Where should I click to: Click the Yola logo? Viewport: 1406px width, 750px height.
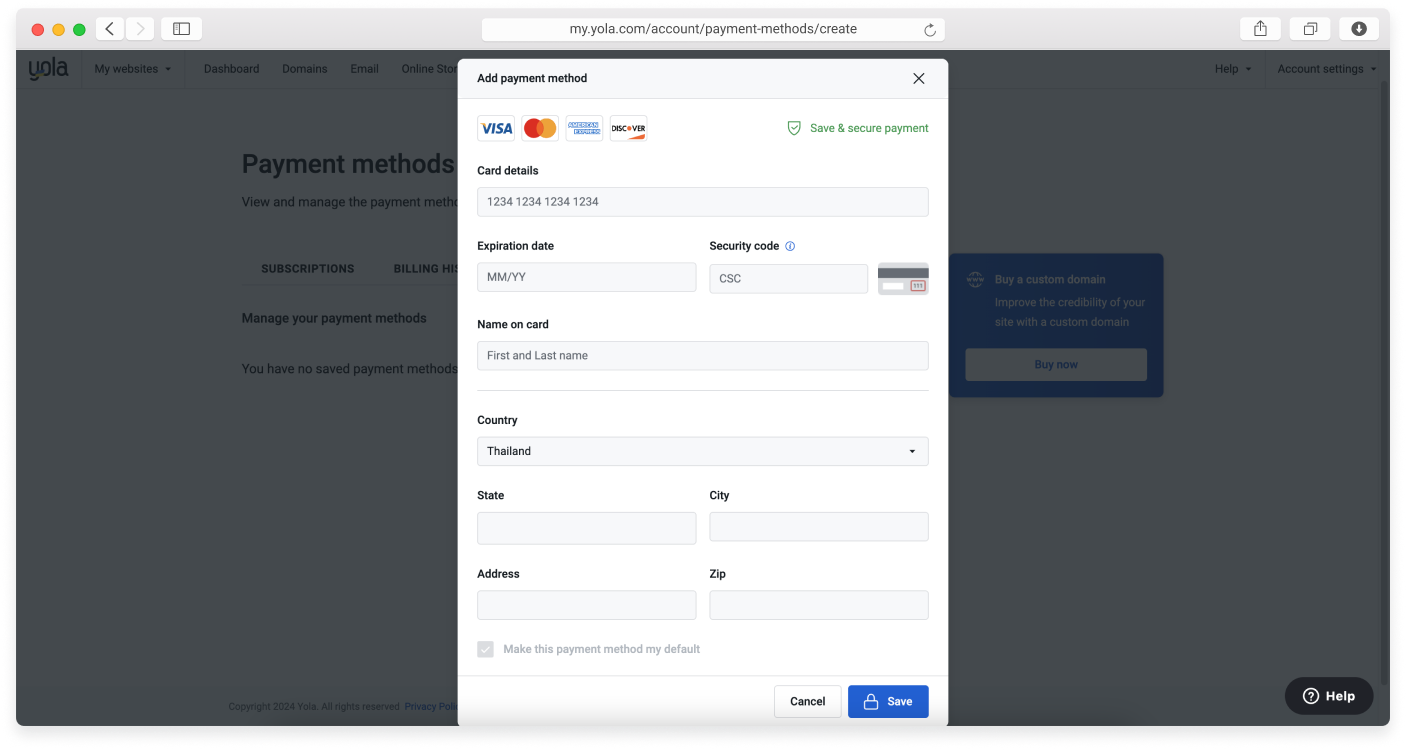coord(48,68)
